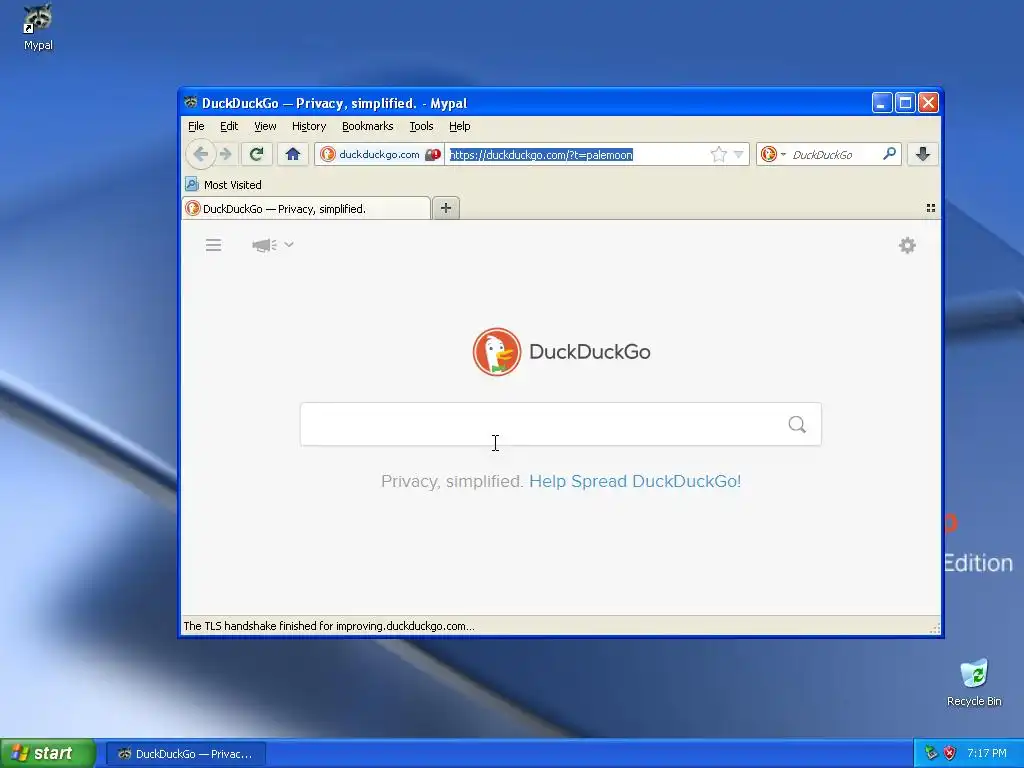Open the Downloads arrow button
This screenshot has height=768, width=1024.
point(923,154)
